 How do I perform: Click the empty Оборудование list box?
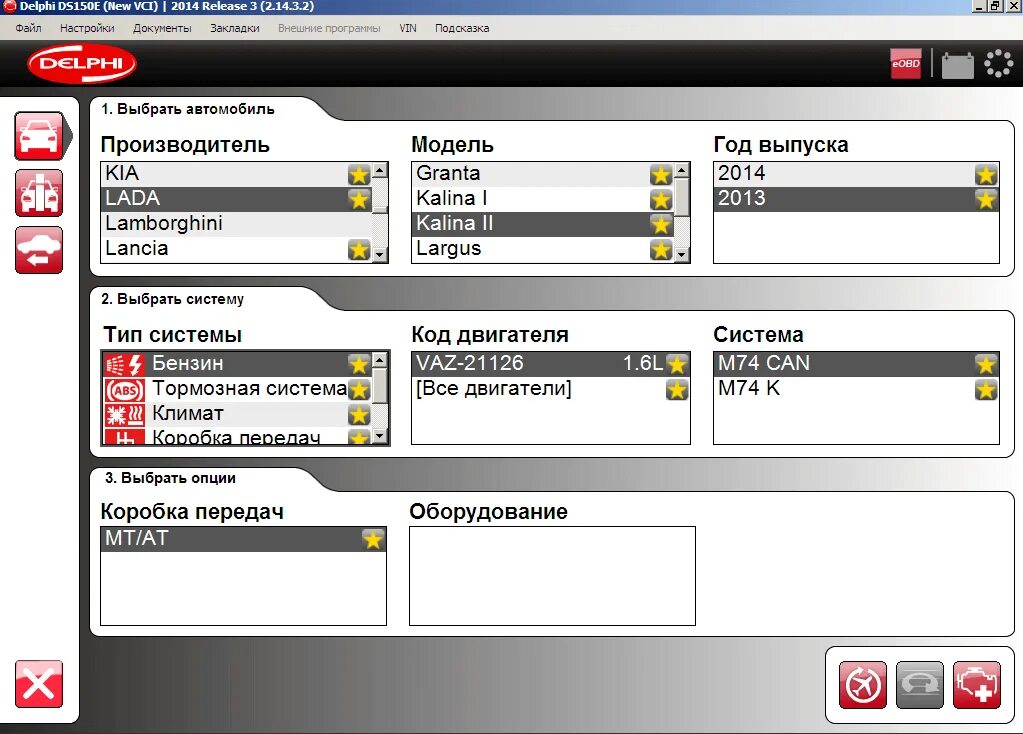pyautogui.click(x=552, y=576)
